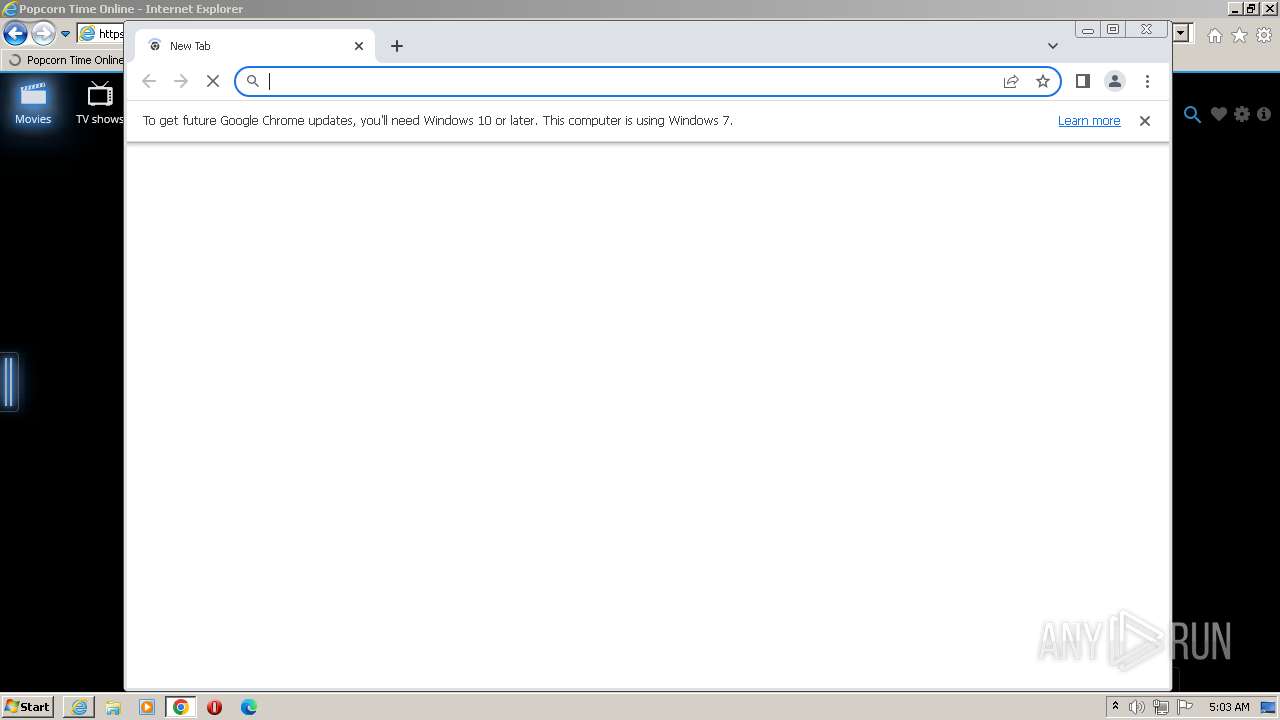
Task: Open Edge from taskbar
Action: [x=248, y=707]
